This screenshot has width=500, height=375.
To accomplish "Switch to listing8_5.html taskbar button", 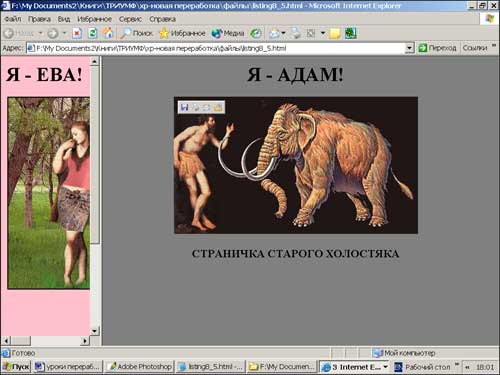I will (x=211, y=367).
